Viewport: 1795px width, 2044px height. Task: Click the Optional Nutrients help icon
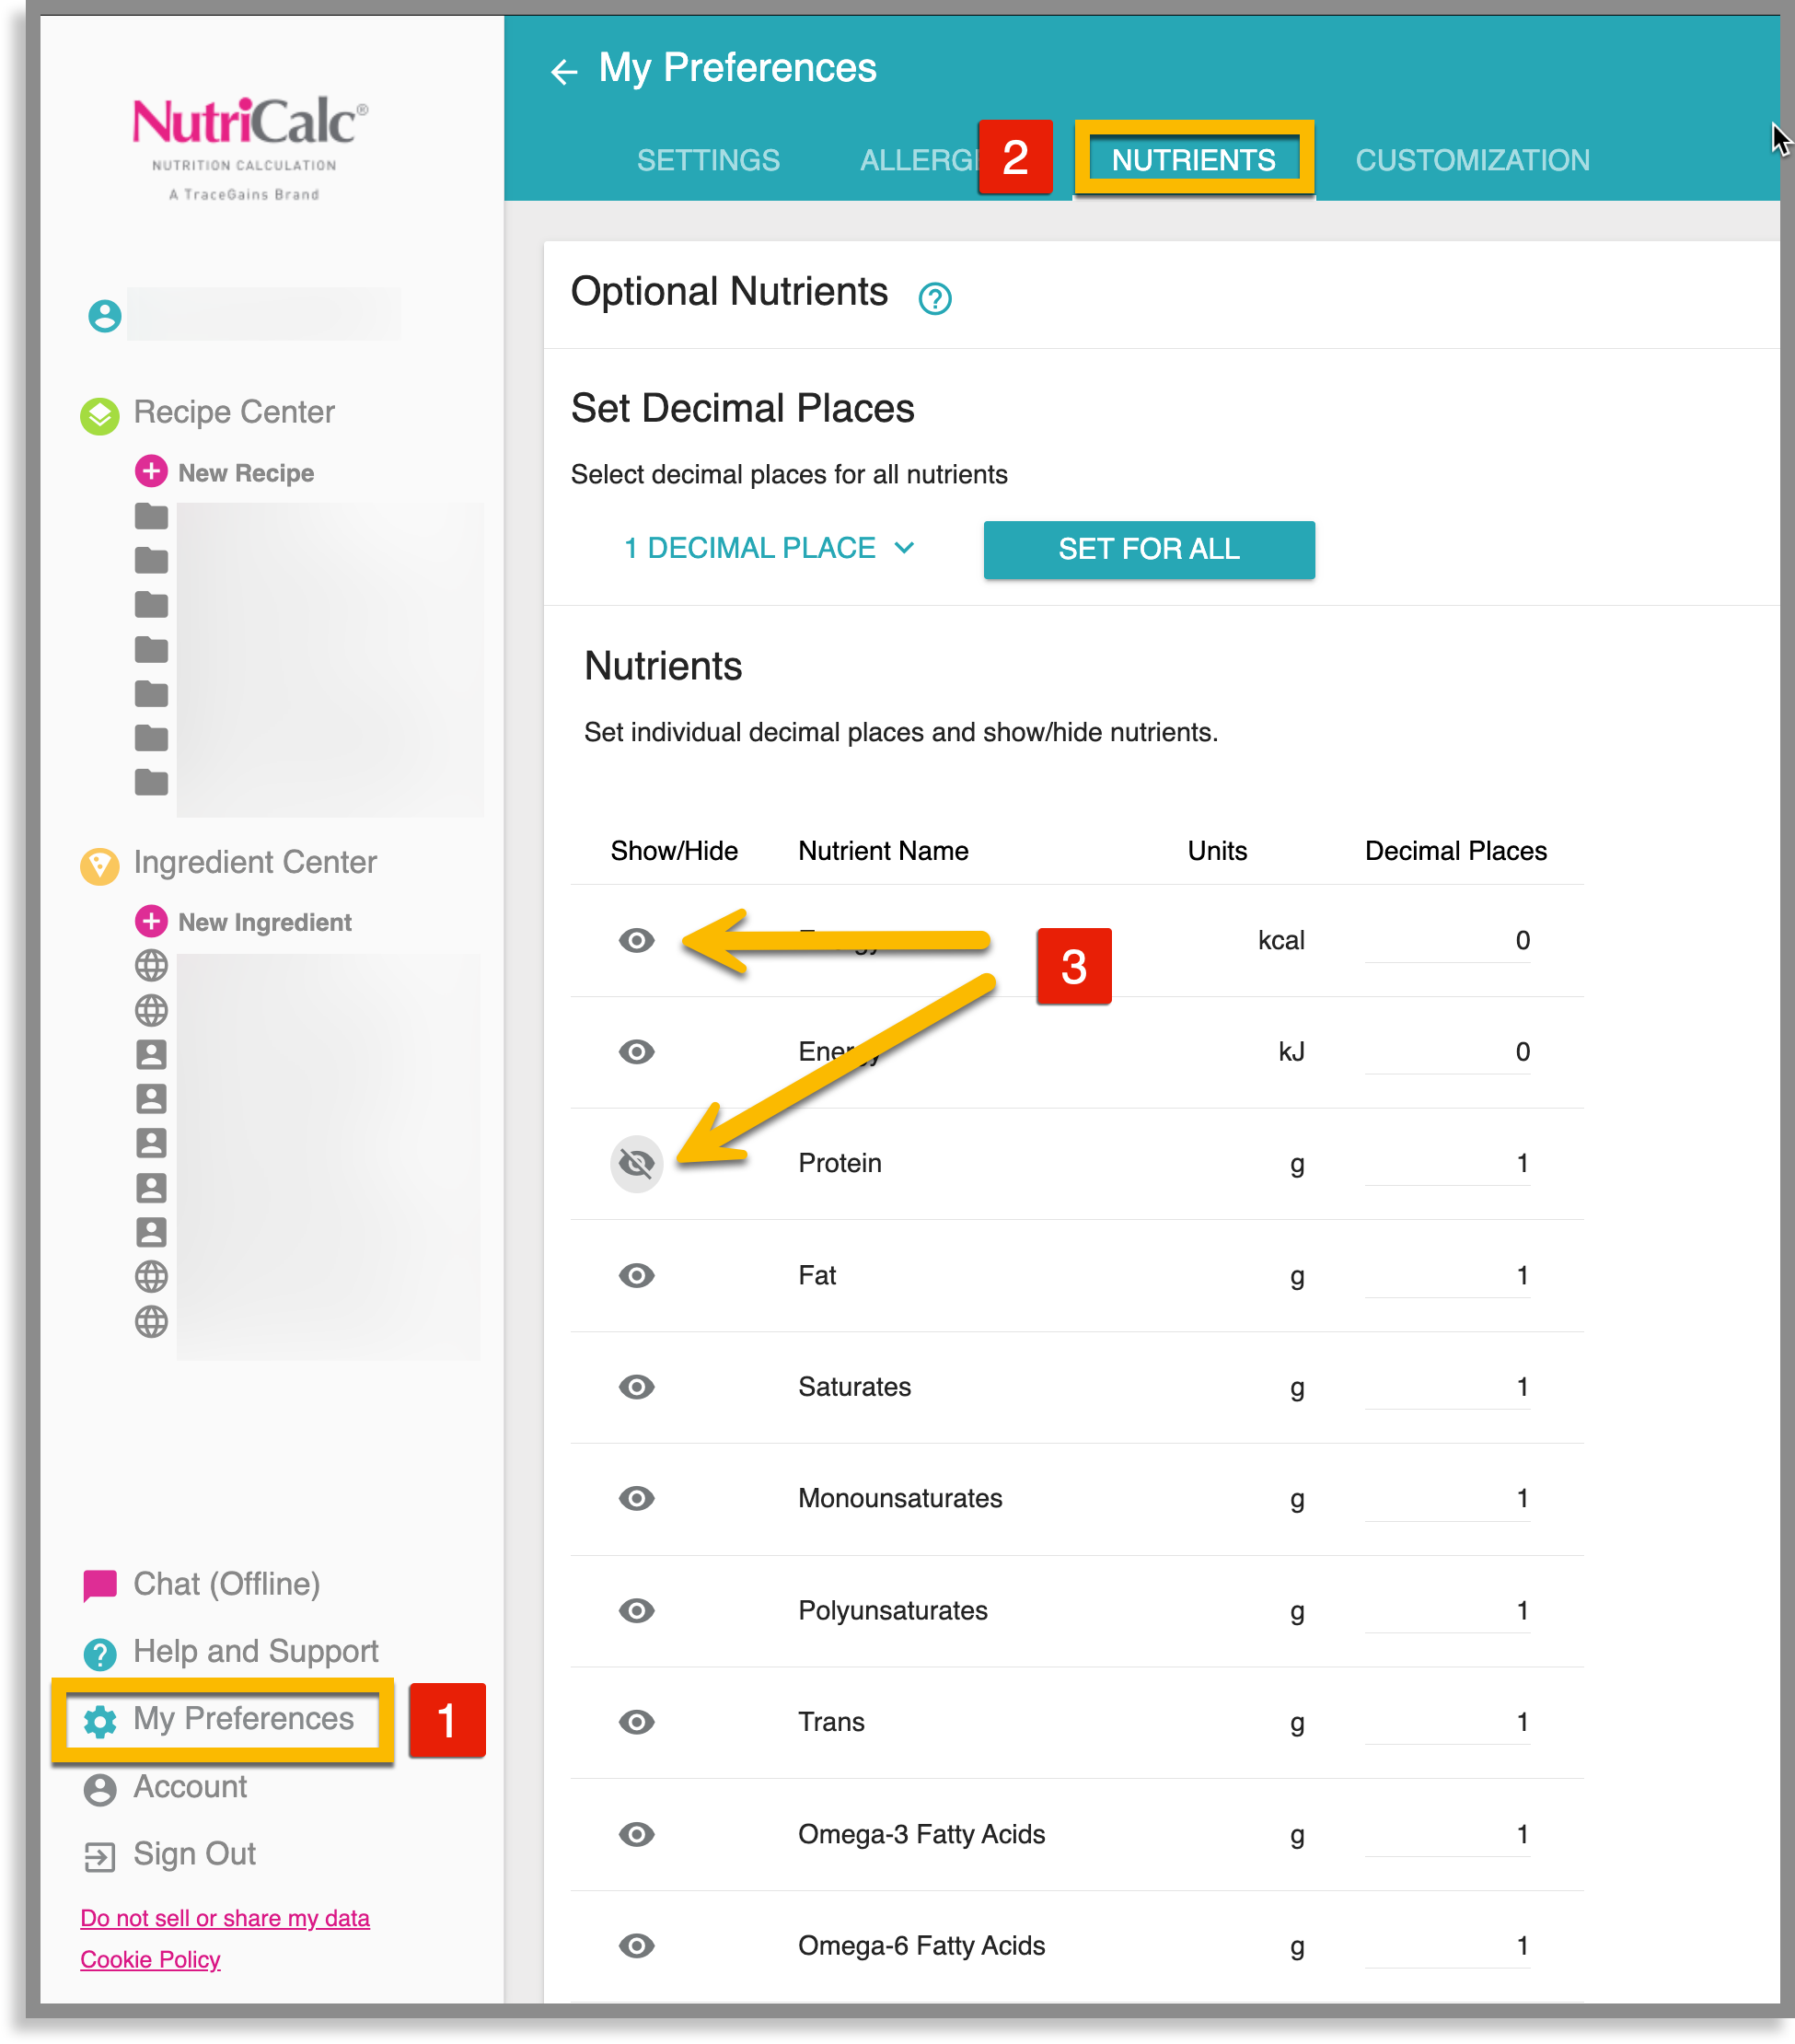coord(934,297)
